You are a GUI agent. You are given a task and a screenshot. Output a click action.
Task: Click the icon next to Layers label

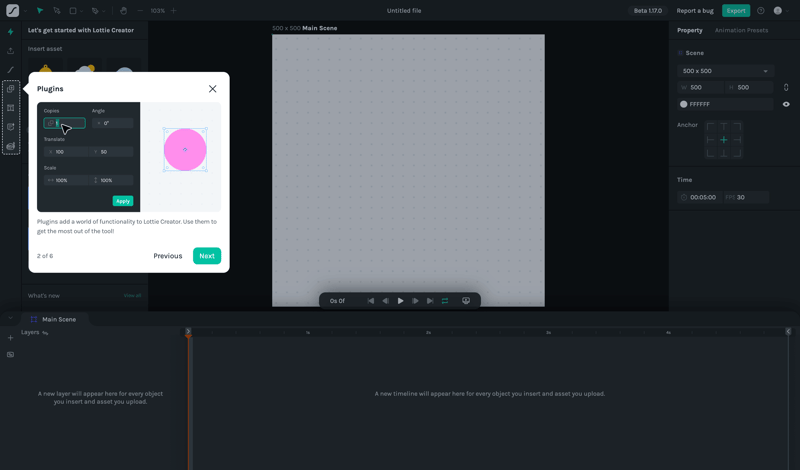[45, 333]
